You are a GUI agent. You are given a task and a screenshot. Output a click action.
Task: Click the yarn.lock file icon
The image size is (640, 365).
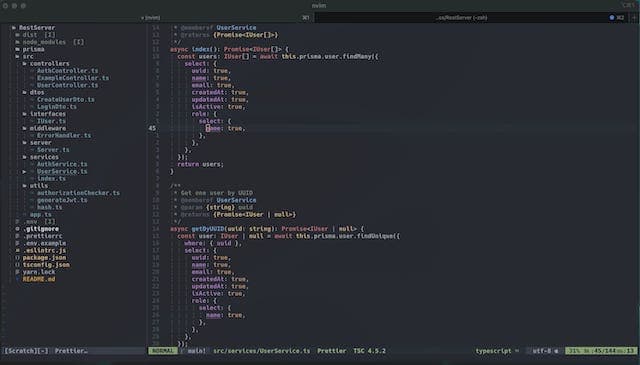pyautogui.click(x=18, y=272)
